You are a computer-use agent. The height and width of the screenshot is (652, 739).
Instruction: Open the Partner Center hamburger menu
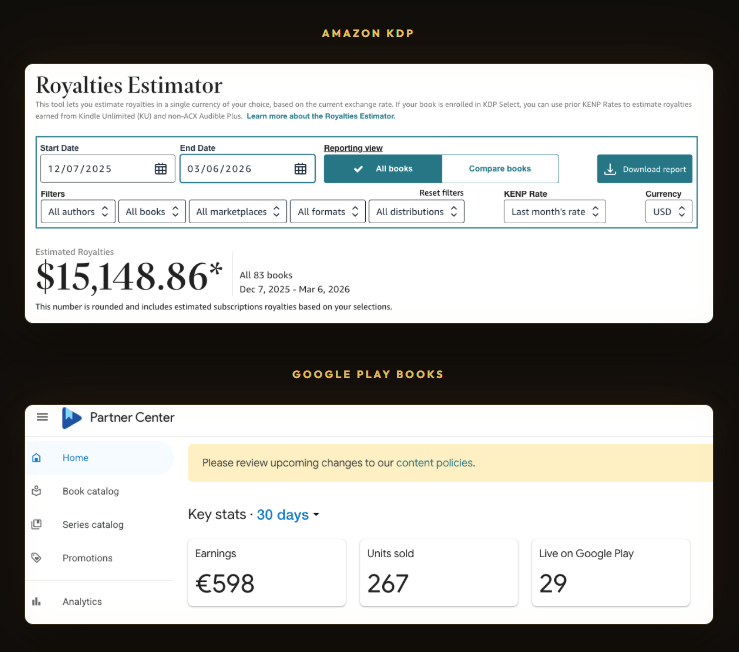click(x=42, y=417)
